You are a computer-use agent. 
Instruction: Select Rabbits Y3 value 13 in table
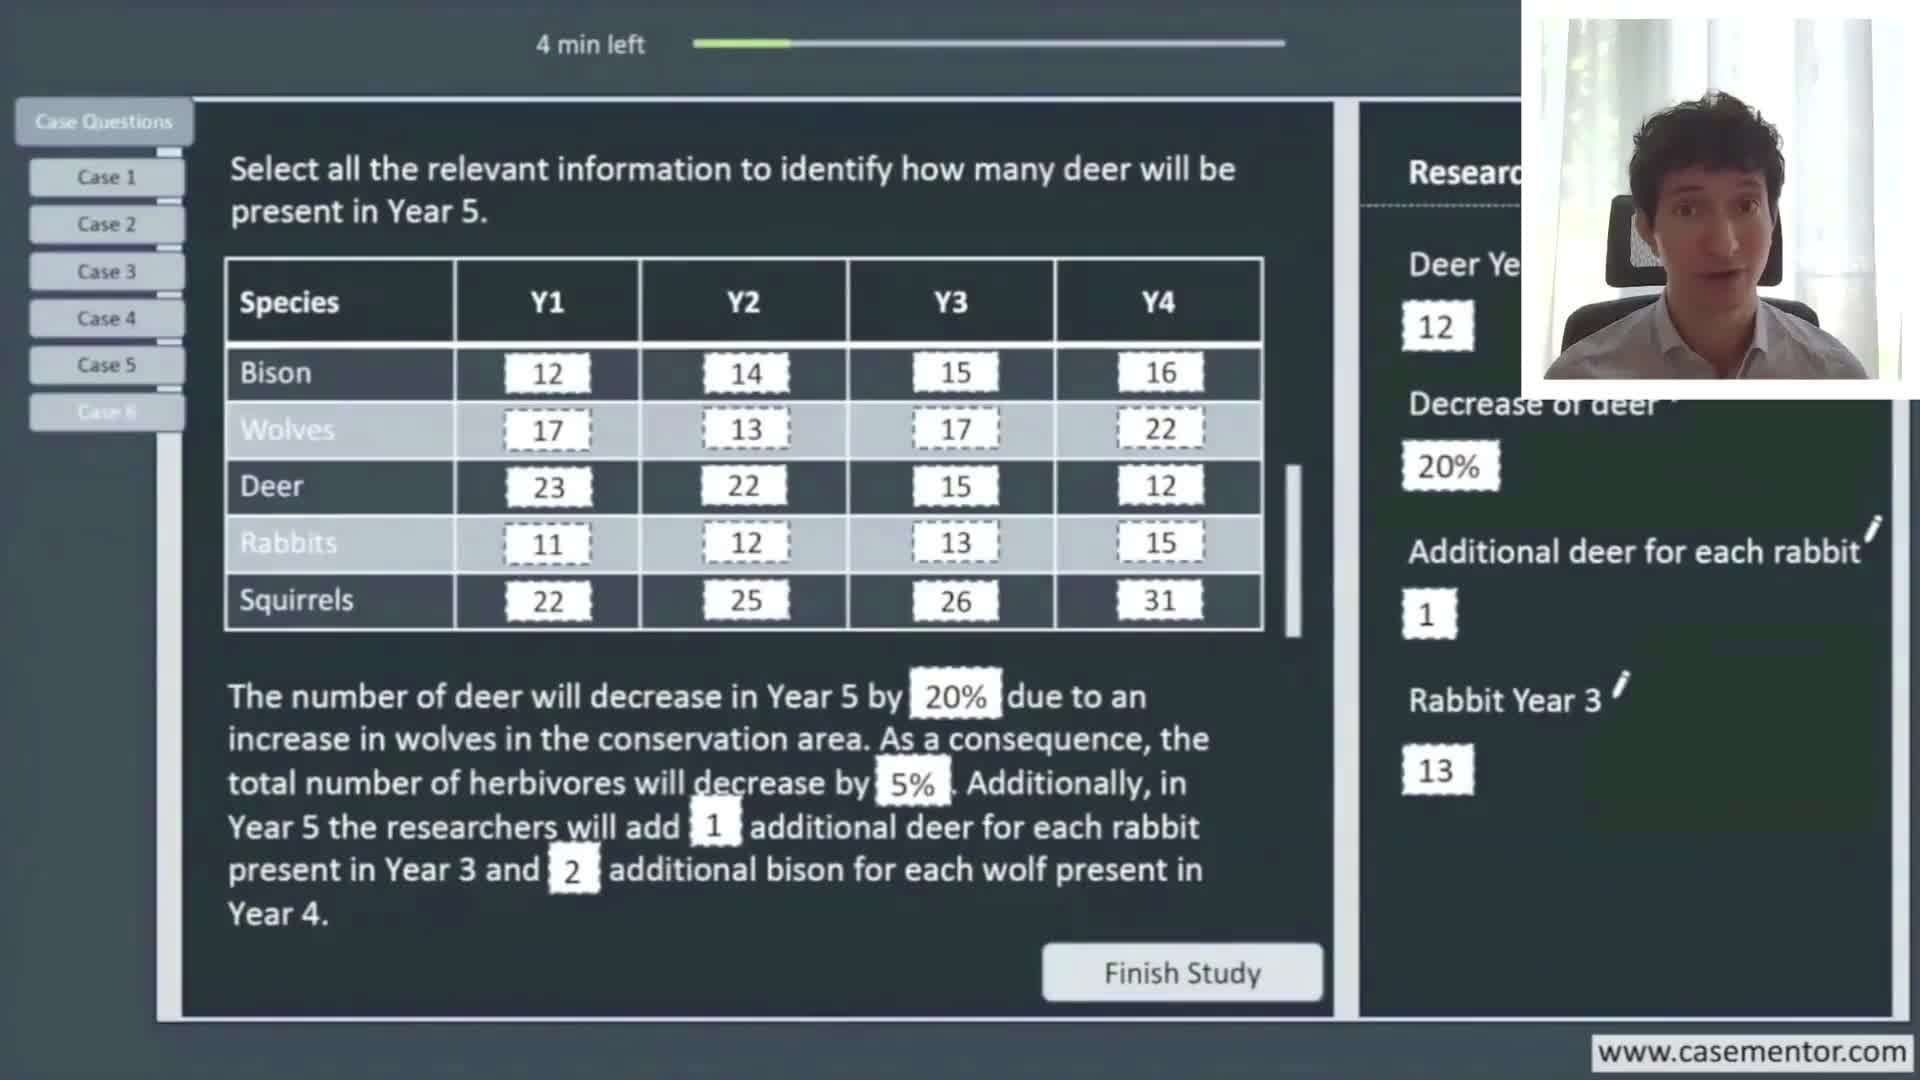[x=955, y=544]
